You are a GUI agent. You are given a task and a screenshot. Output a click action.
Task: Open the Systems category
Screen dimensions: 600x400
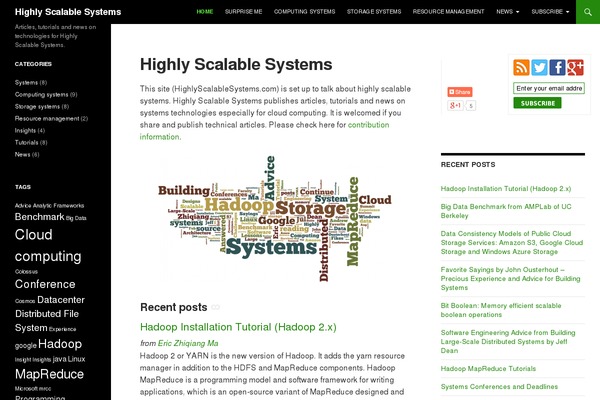[26, 82]
